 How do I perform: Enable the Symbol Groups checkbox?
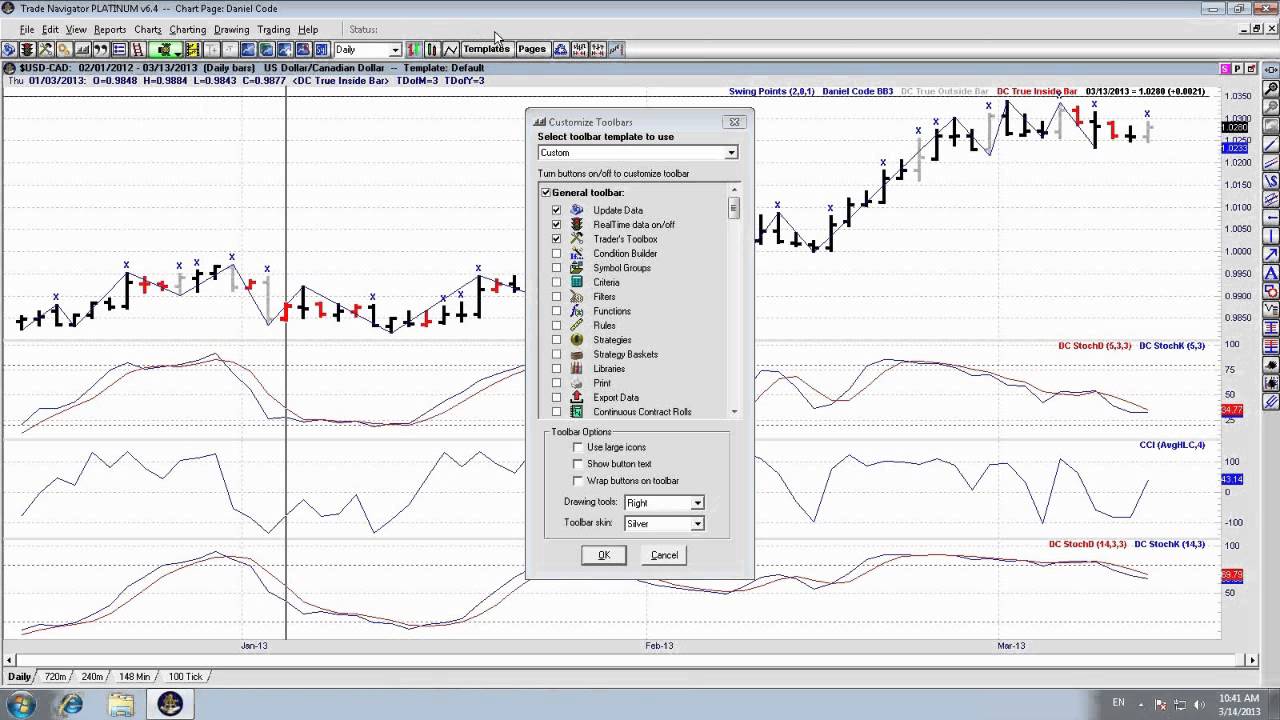(557, 268)
